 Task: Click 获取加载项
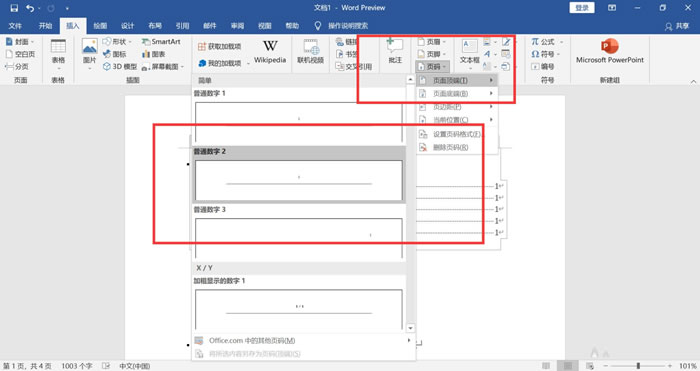pyautogui.click(x=220, y=46)
